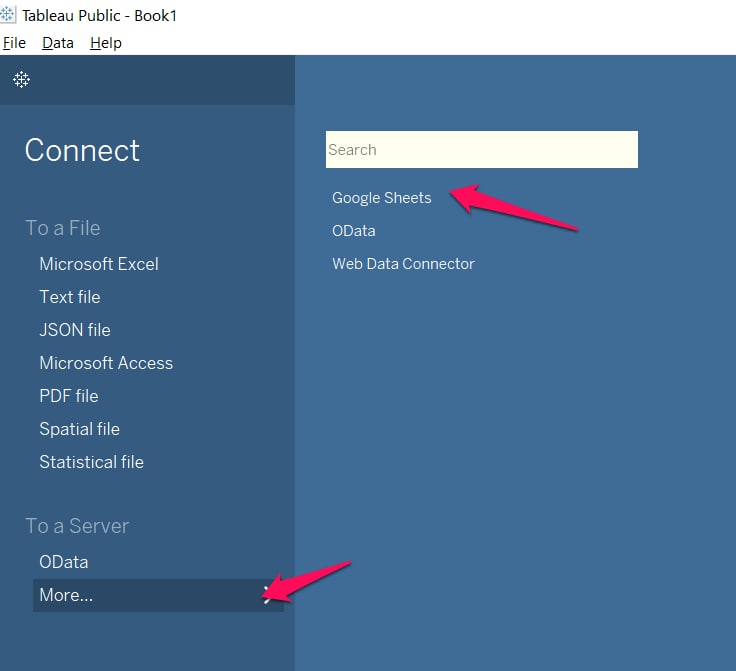Choose Web Data Connector

click(403, 264)
